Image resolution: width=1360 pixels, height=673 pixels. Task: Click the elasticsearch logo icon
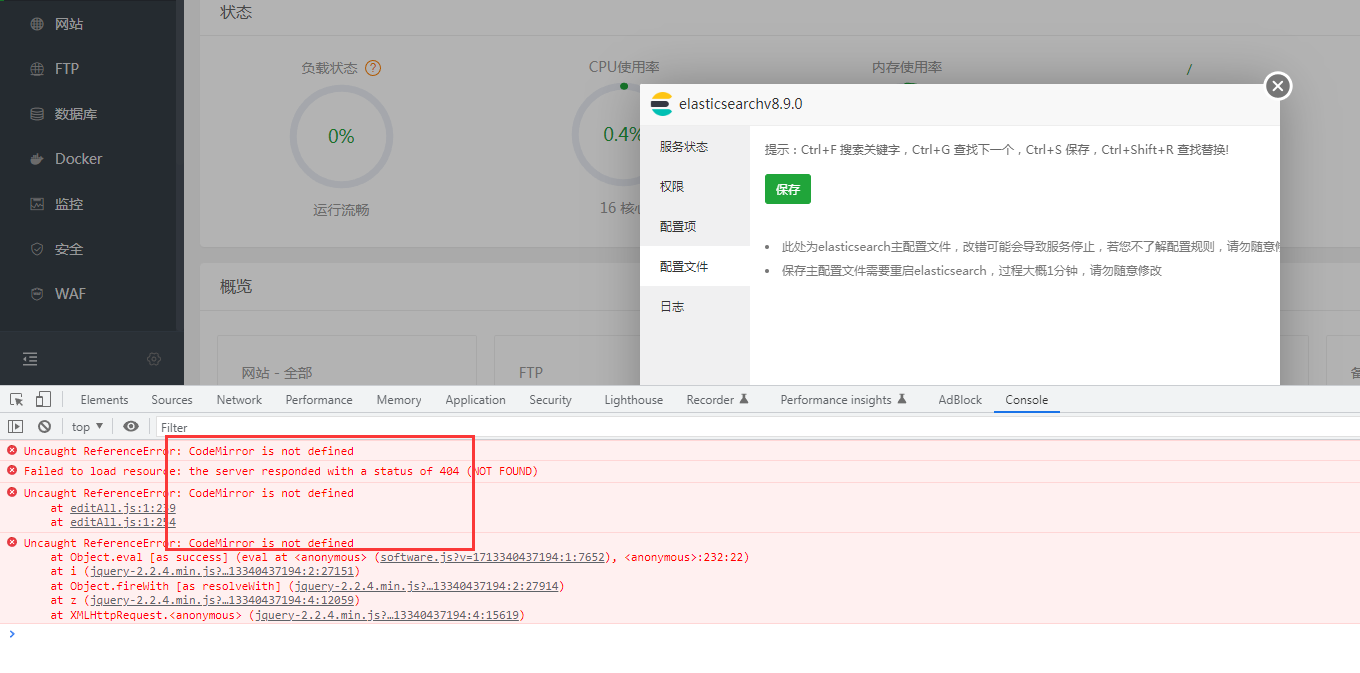pos(660,104)
